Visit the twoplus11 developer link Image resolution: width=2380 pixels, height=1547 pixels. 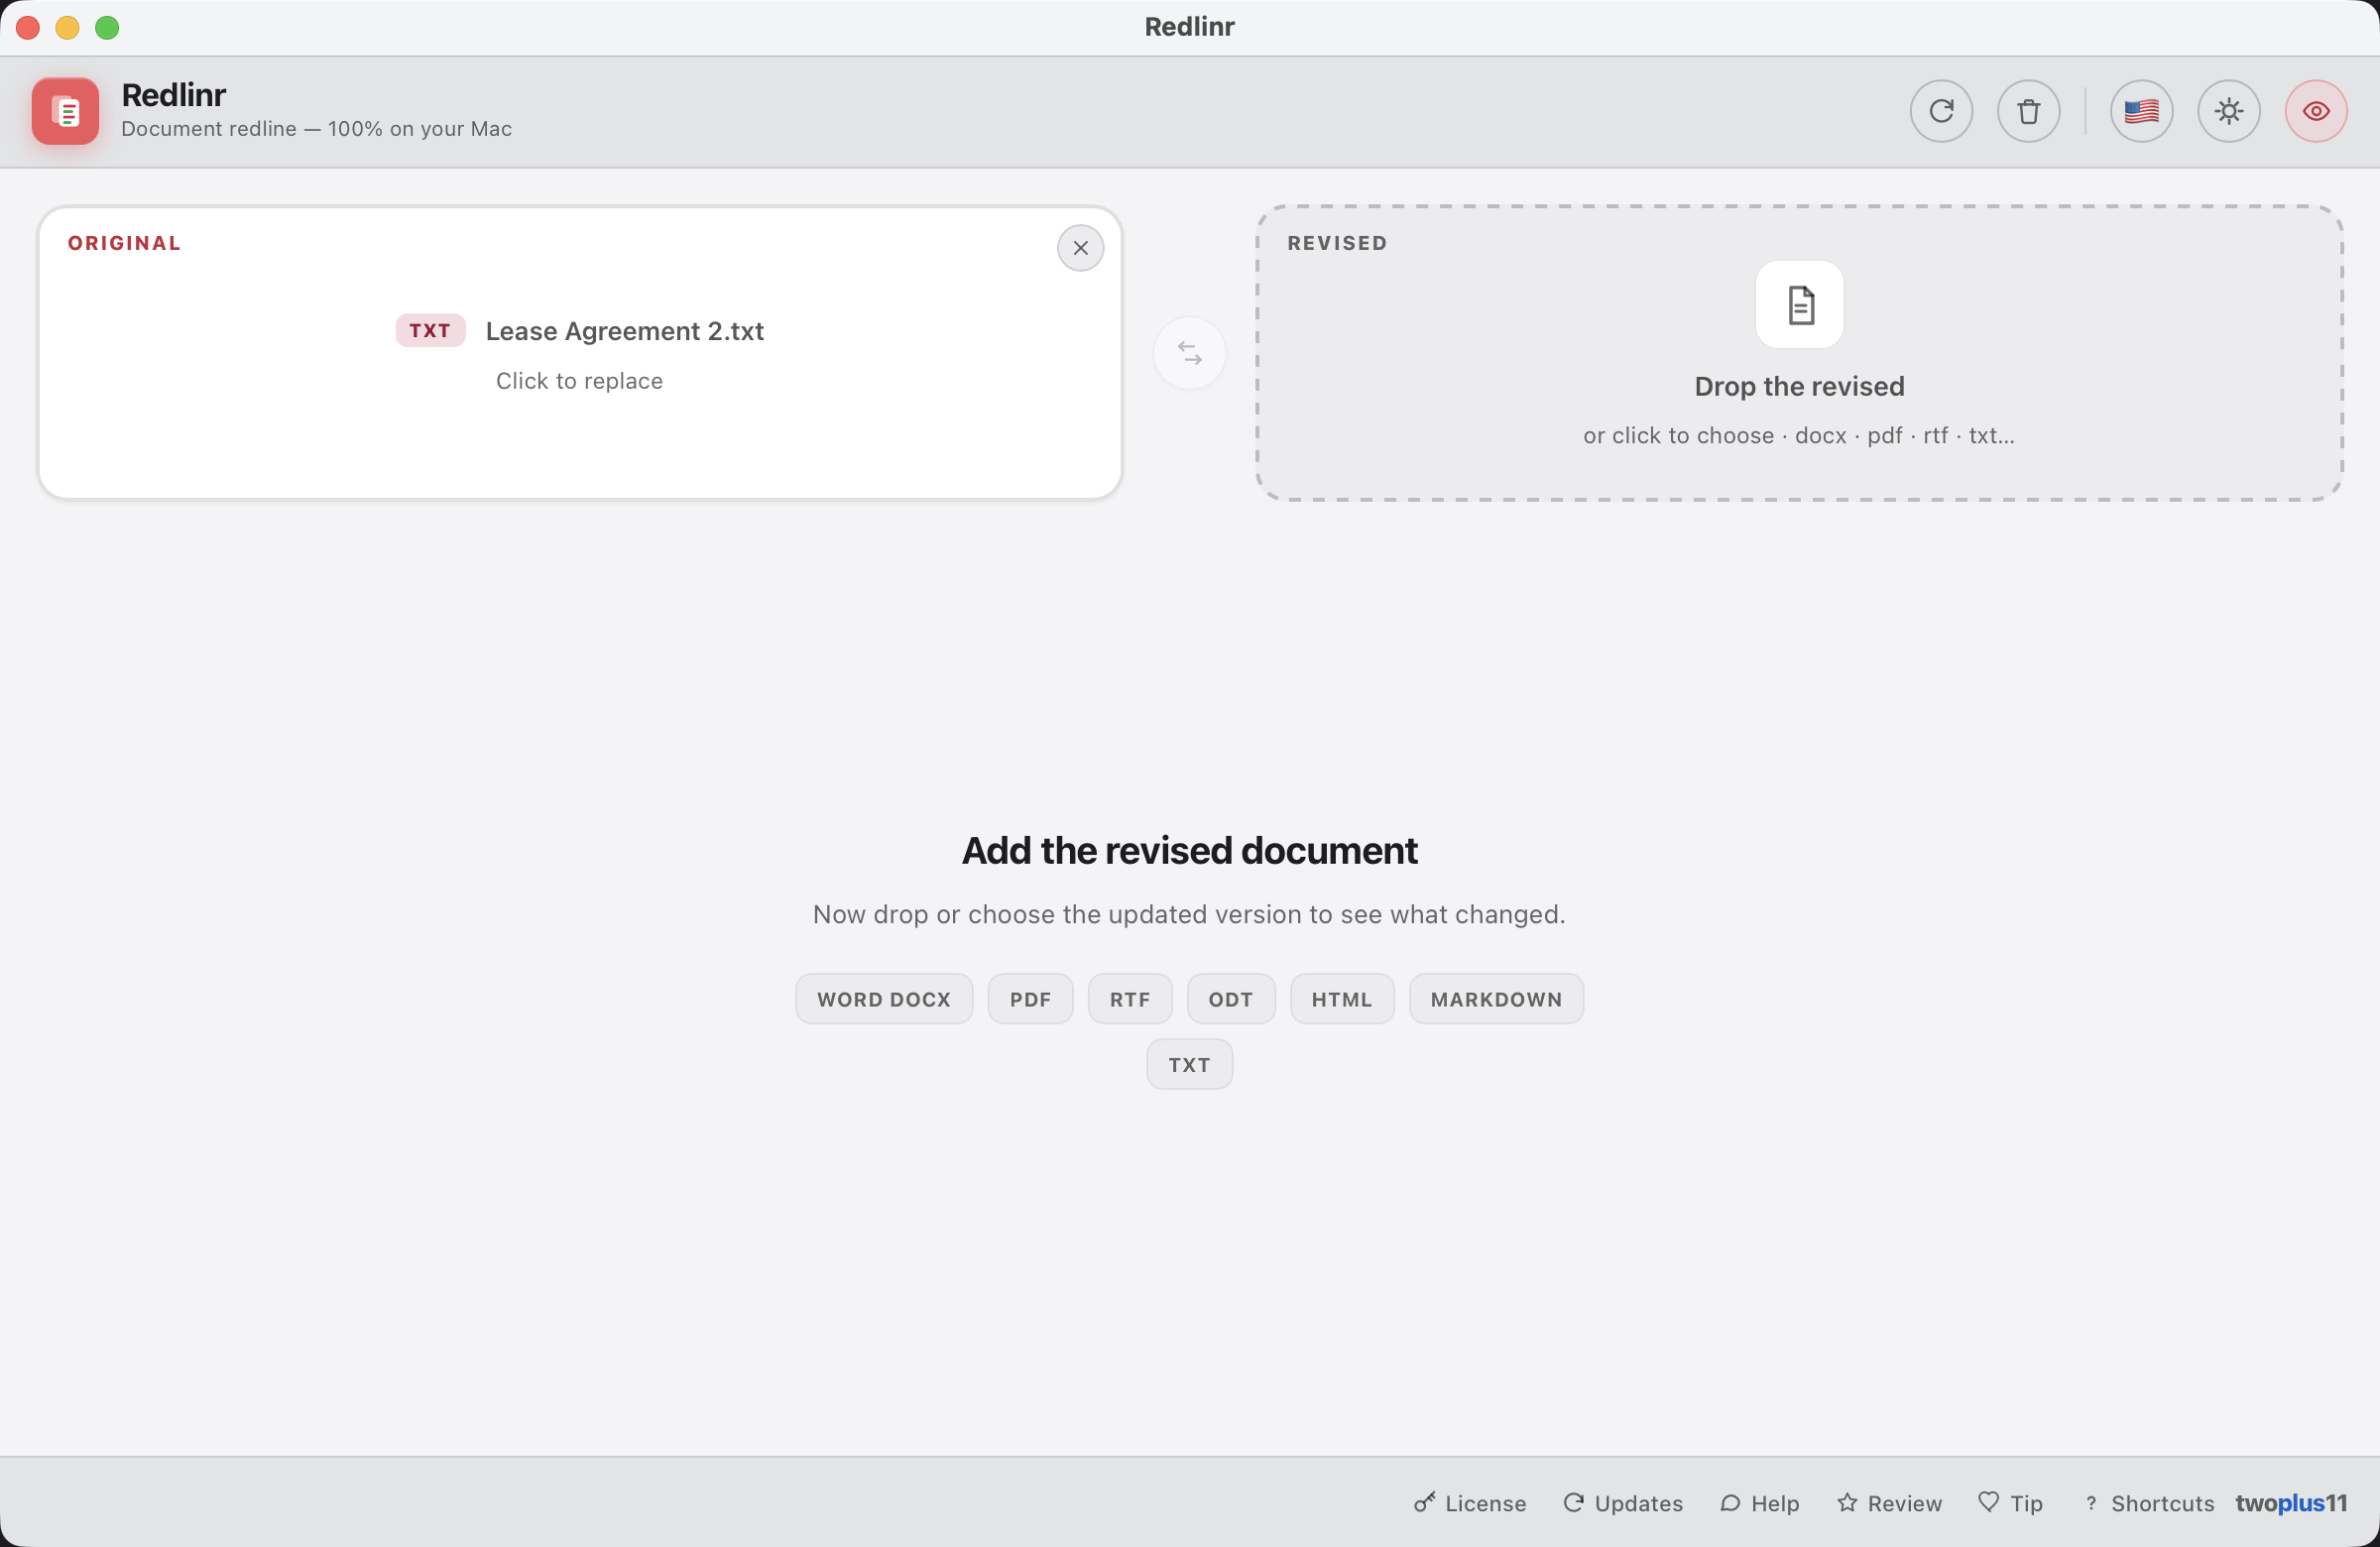[2291, 1503]
